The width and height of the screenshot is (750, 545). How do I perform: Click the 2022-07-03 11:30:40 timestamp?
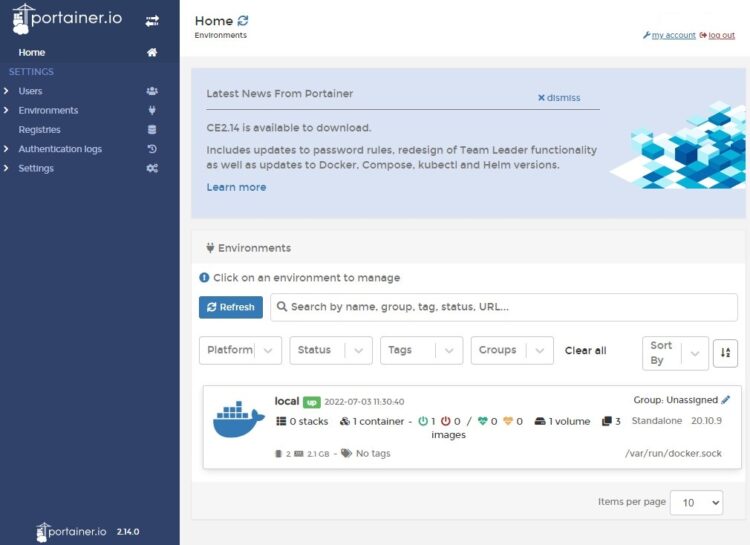(x=364, y=402)
